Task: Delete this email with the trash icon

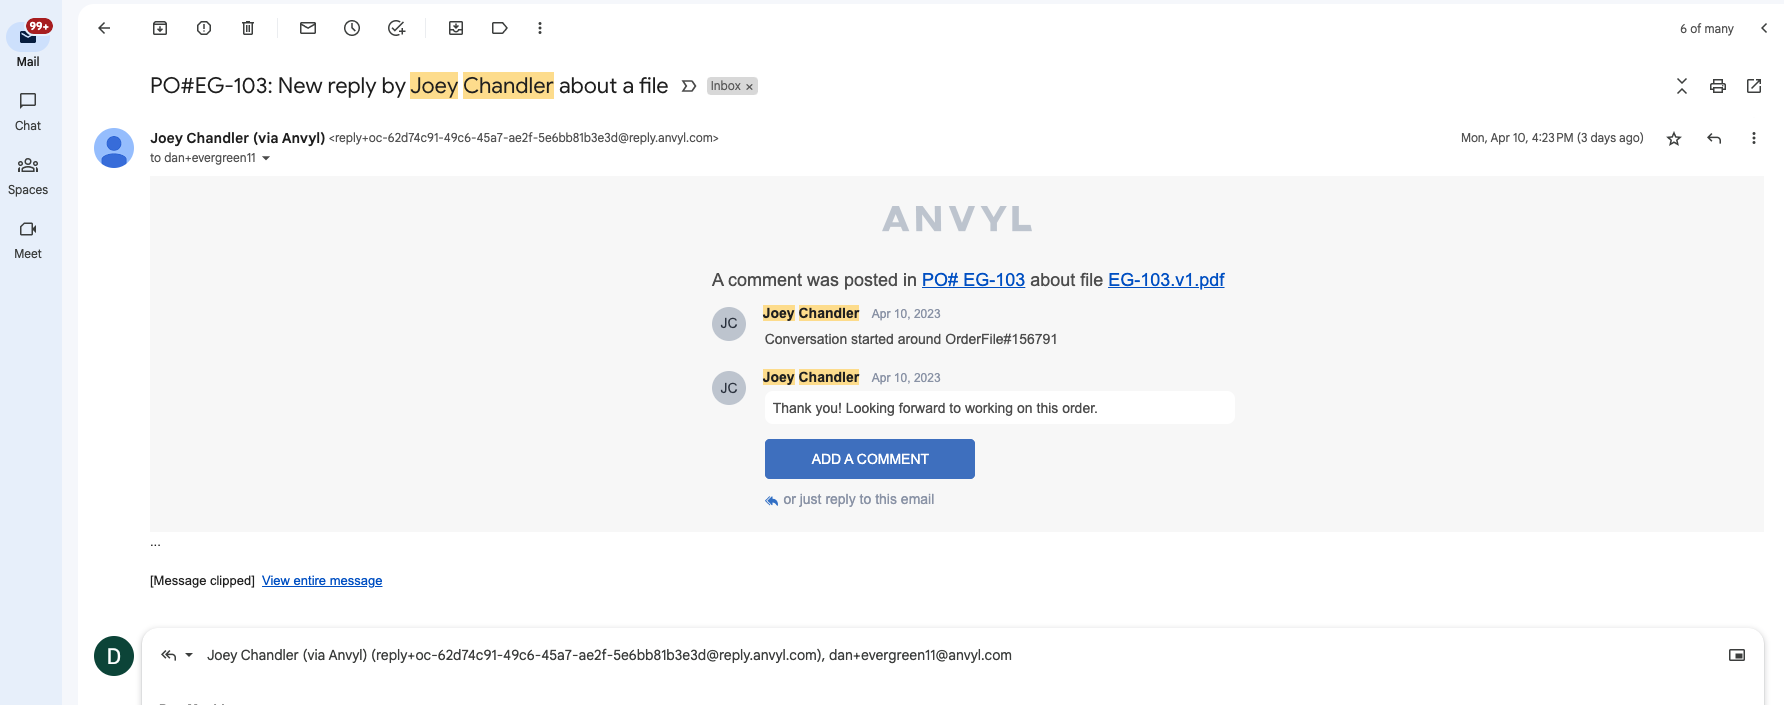Action: tap(248, 28)
